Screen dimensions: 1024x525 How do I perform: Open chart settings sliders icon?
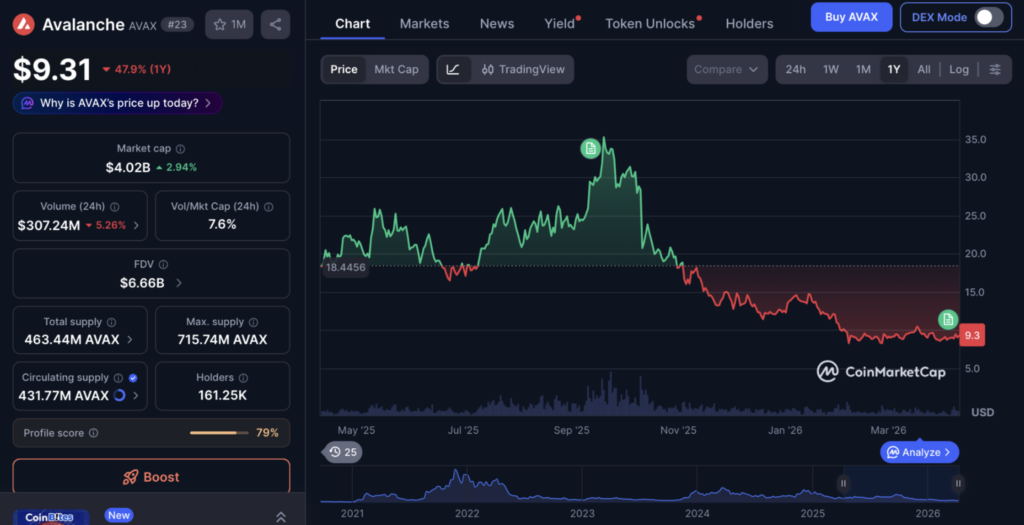(x=994, y=69)
